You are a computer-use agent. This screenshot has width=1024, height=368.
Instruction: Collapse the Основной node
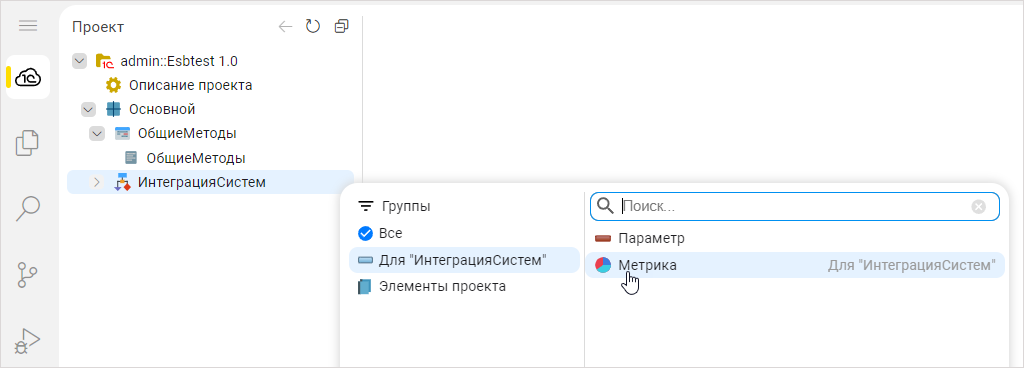point(88,109)
